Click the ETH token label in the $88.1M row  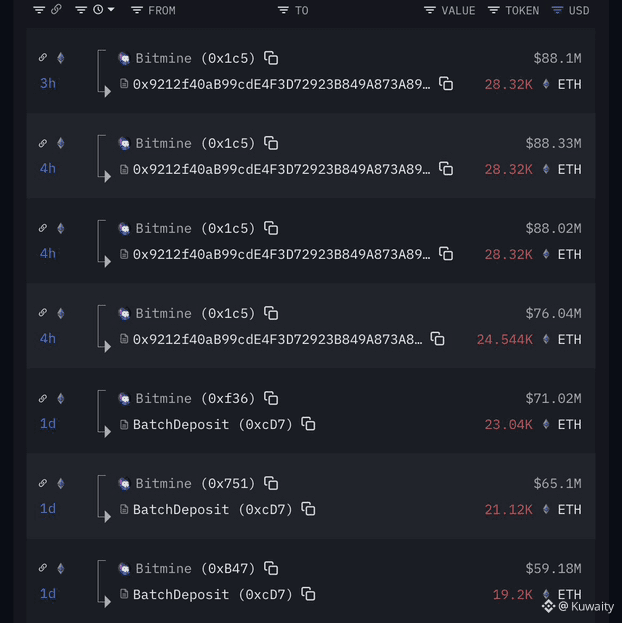point(569,84)
